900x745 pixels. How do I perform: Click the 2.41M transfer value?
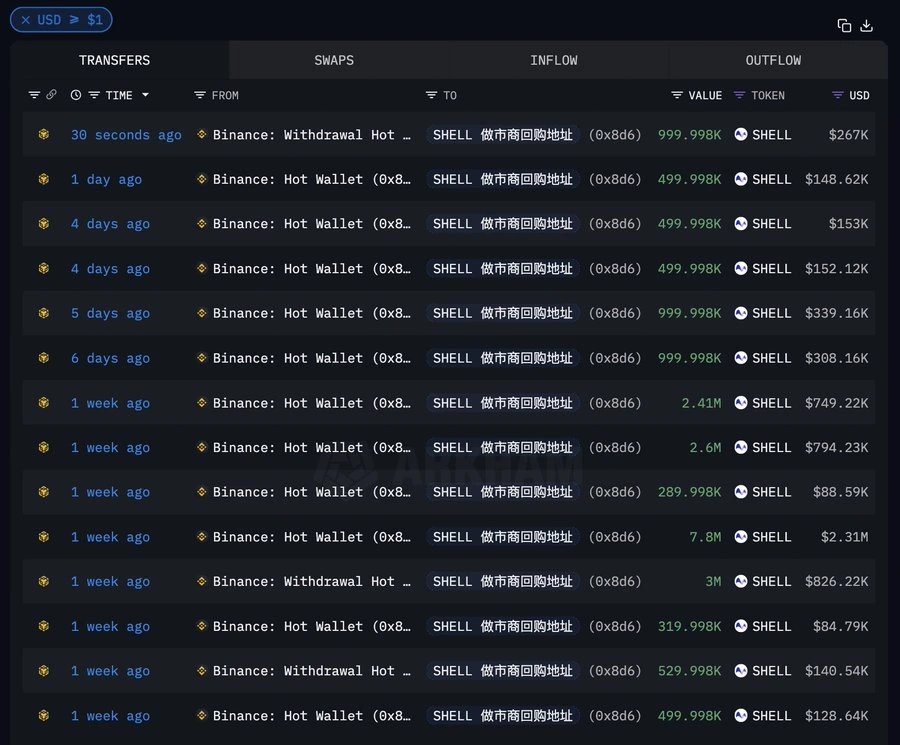pyautogui.click(x=701, y=403)
